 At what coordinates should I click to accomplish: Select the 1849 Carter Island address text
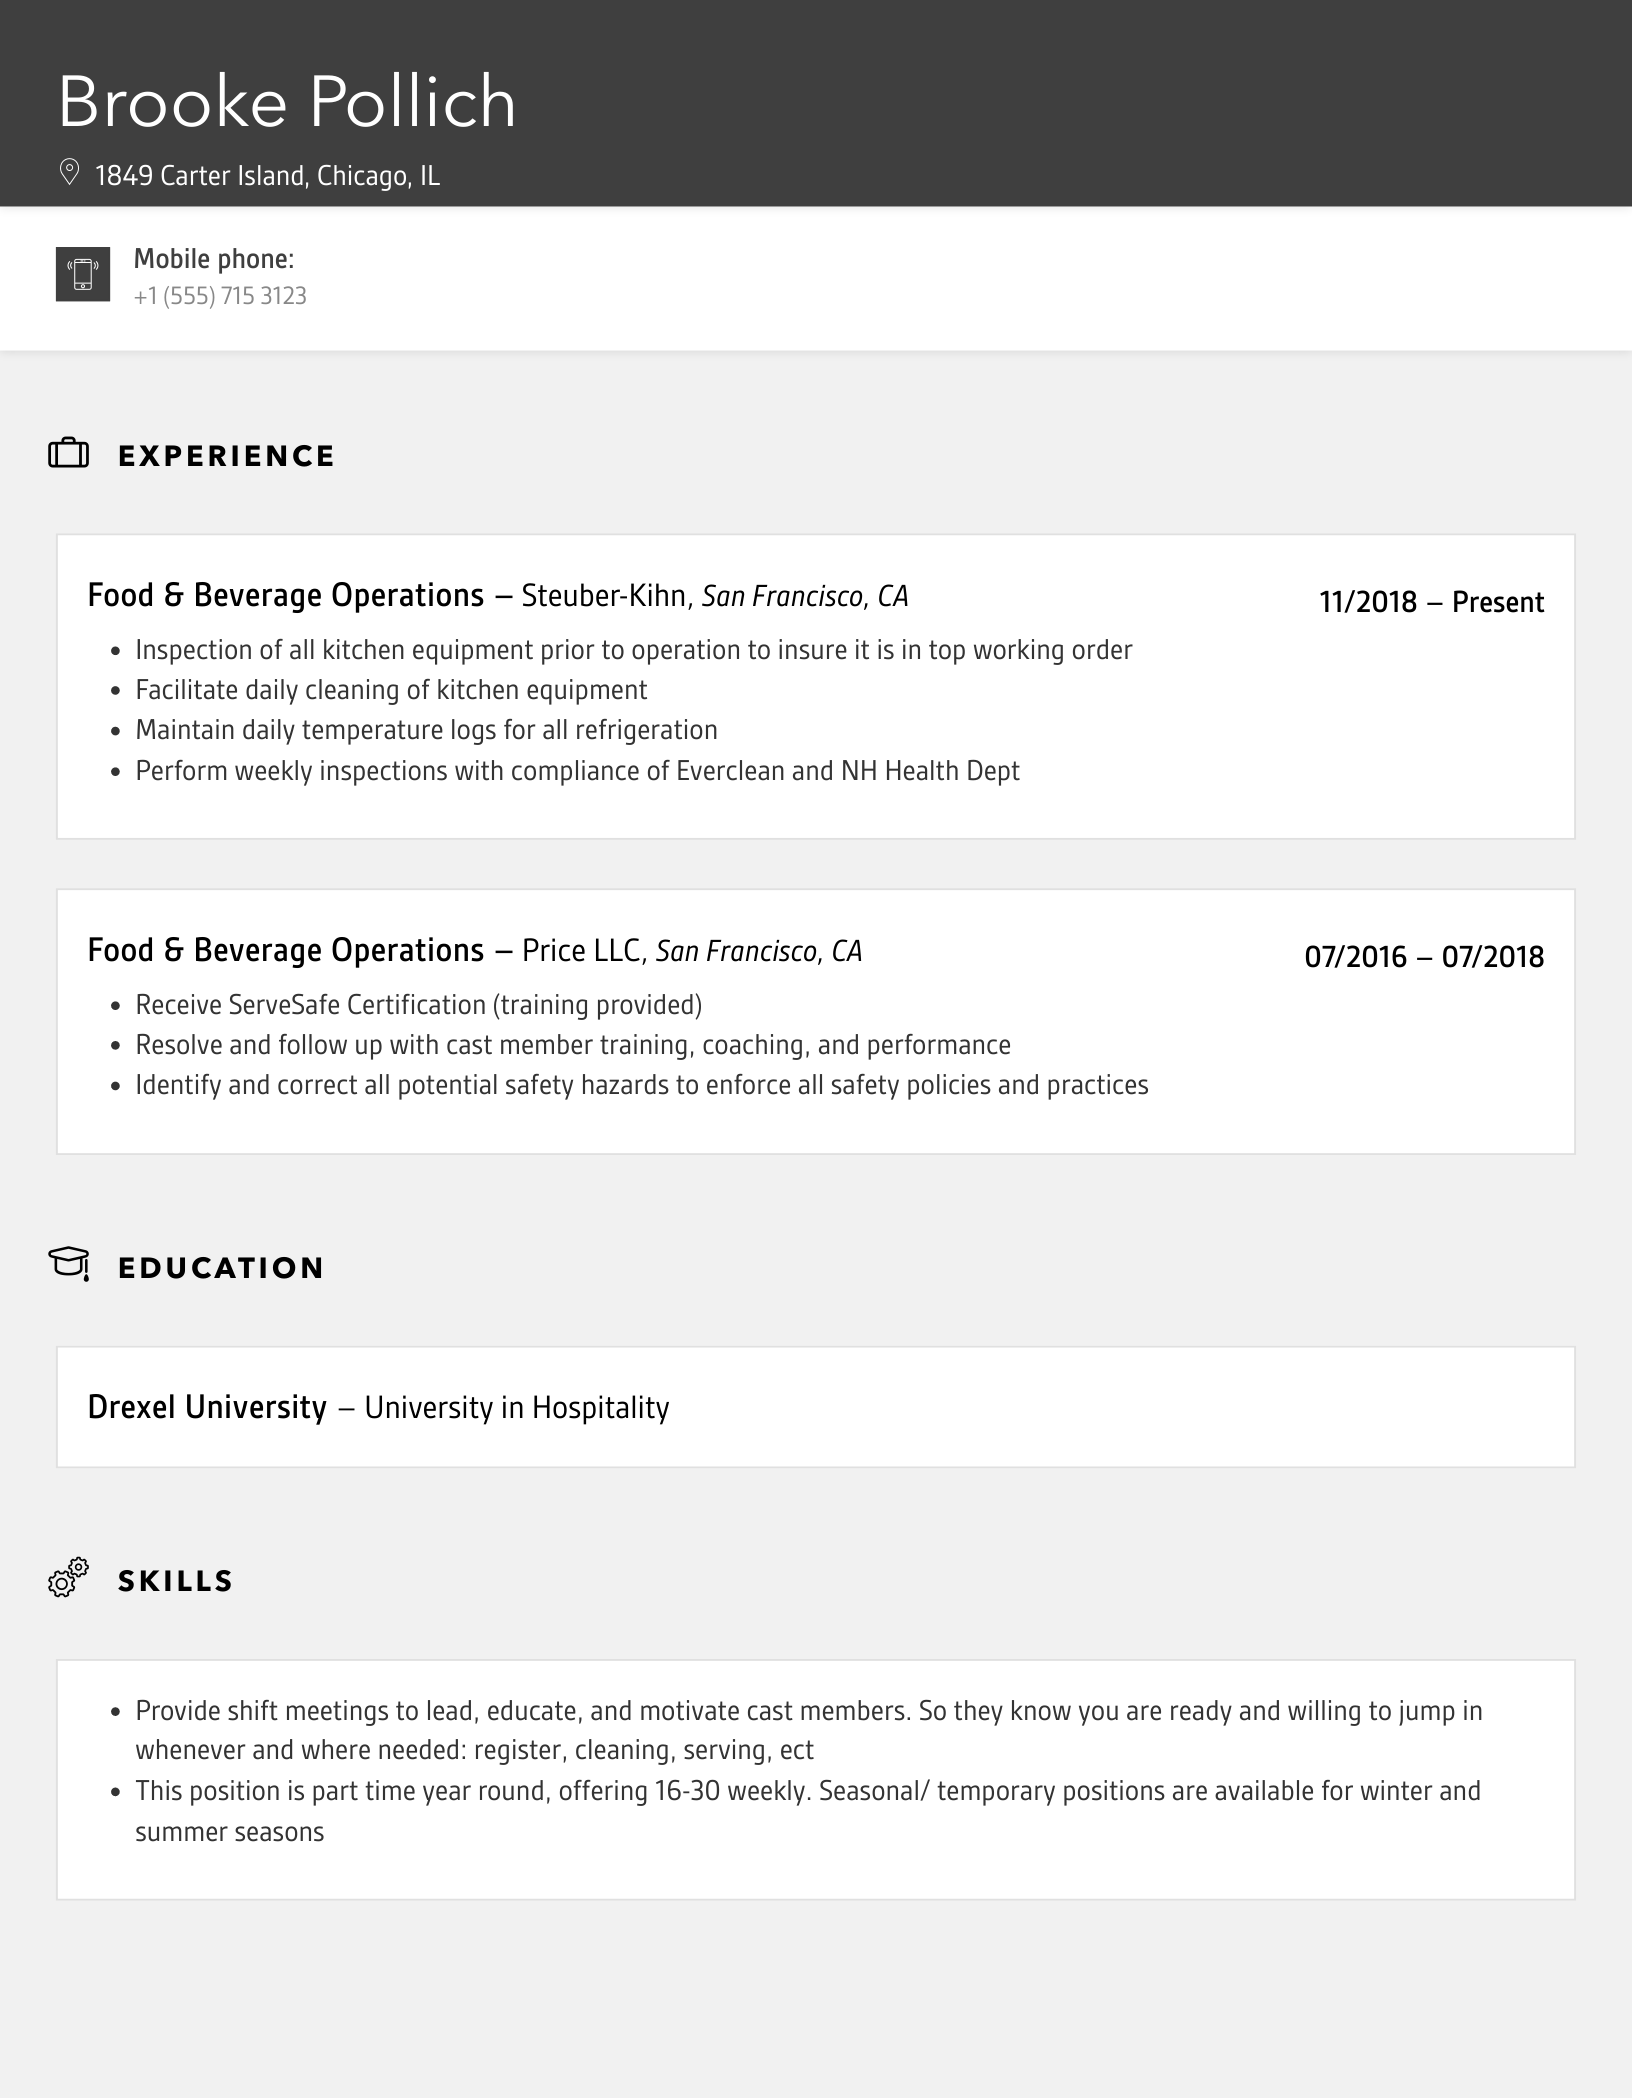pyautogui.click(x=267, y=176)
